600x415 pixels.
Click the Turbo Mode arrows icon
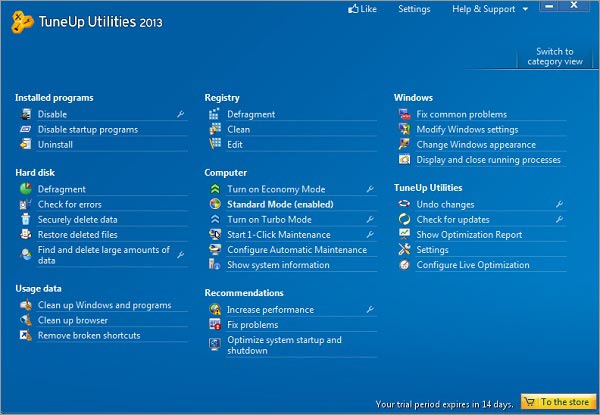pyautogui.click(x=215, y=219)
